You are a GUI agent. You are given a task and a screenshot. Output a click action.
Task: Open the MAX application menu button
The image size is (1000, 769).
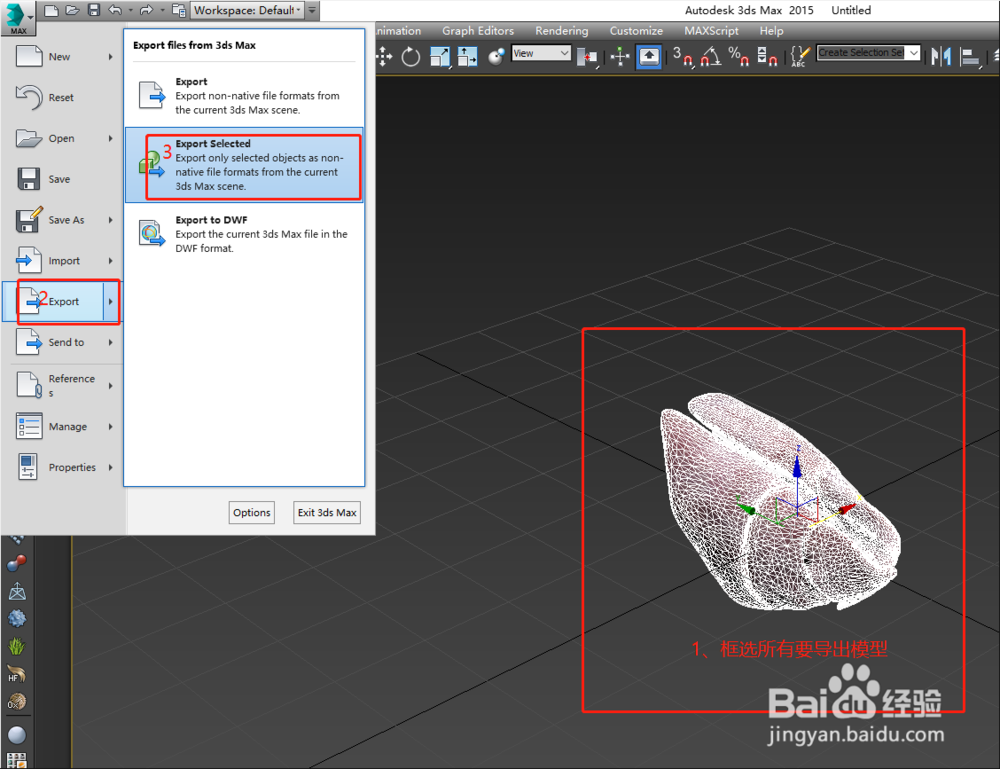[x=18, y=18]
